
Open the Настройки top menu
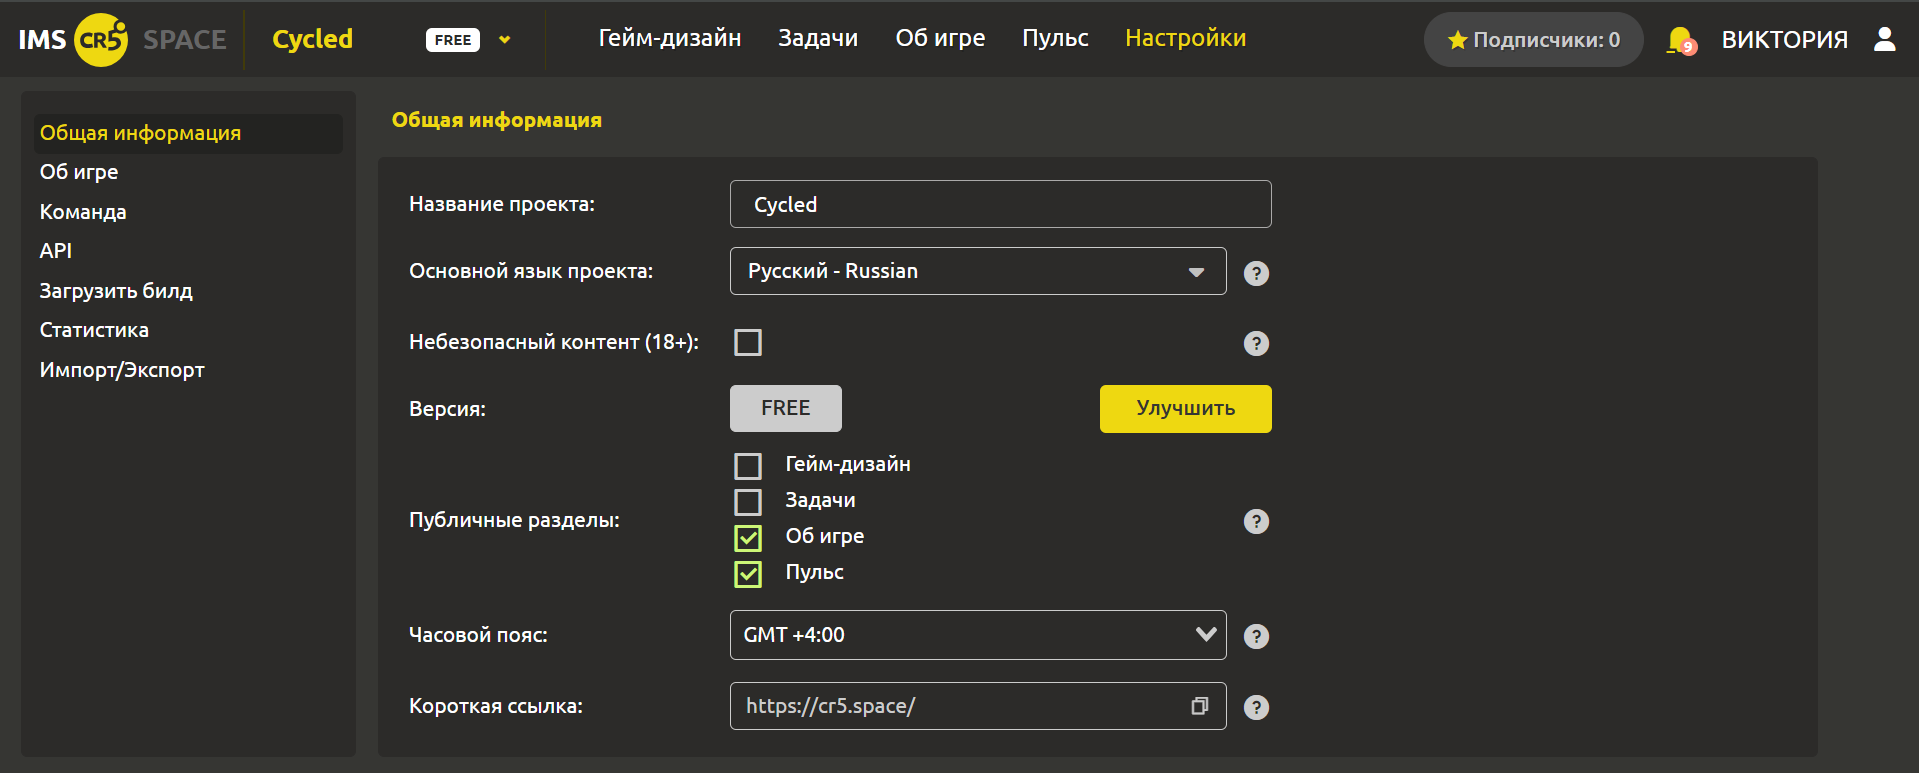point(1185,38)
